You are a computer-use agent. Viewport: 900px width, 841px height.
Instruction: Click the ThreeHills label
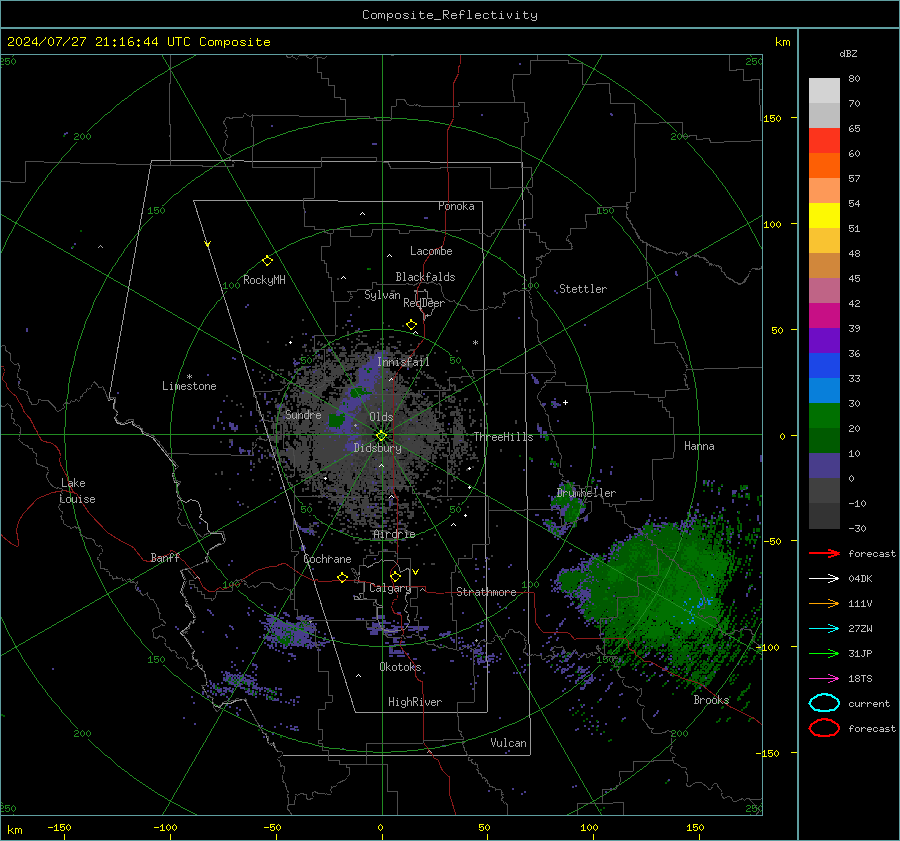click(503, 437)
